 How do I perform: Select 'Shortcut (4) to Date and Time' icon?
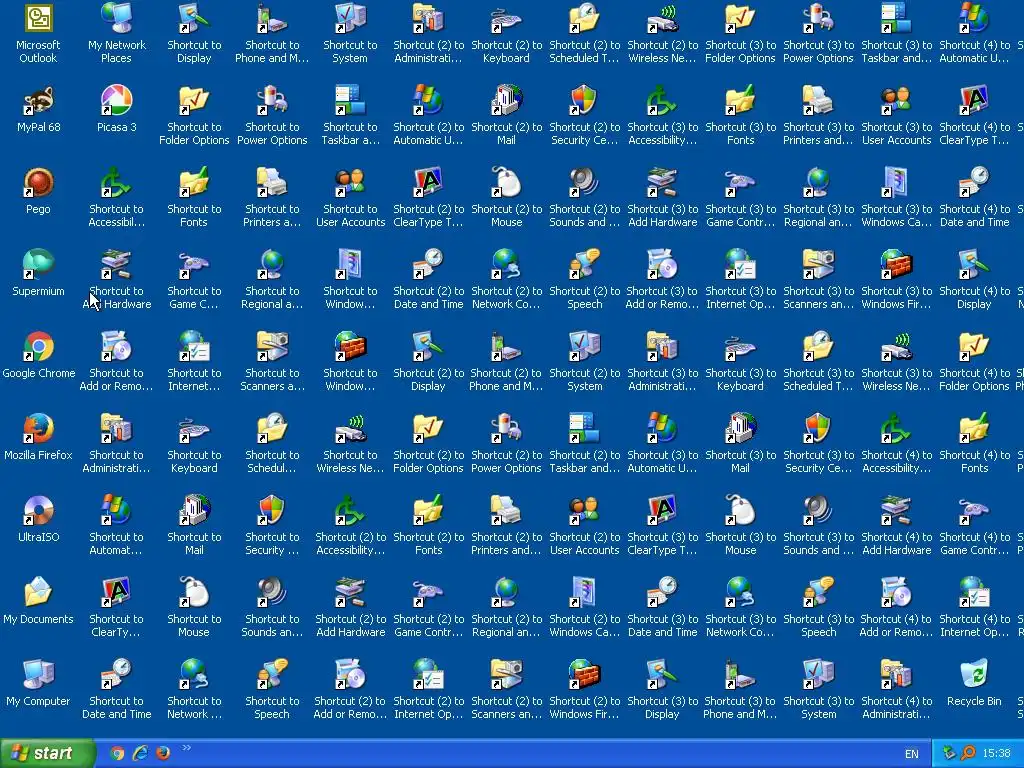pyautogui.click(x=974, y=197)
